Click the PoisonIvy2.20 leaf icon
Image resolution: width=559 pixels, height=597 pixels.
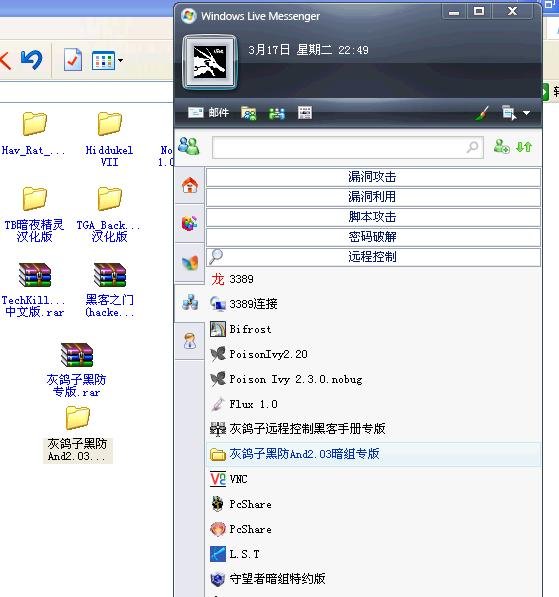click(x=218, y=354)
